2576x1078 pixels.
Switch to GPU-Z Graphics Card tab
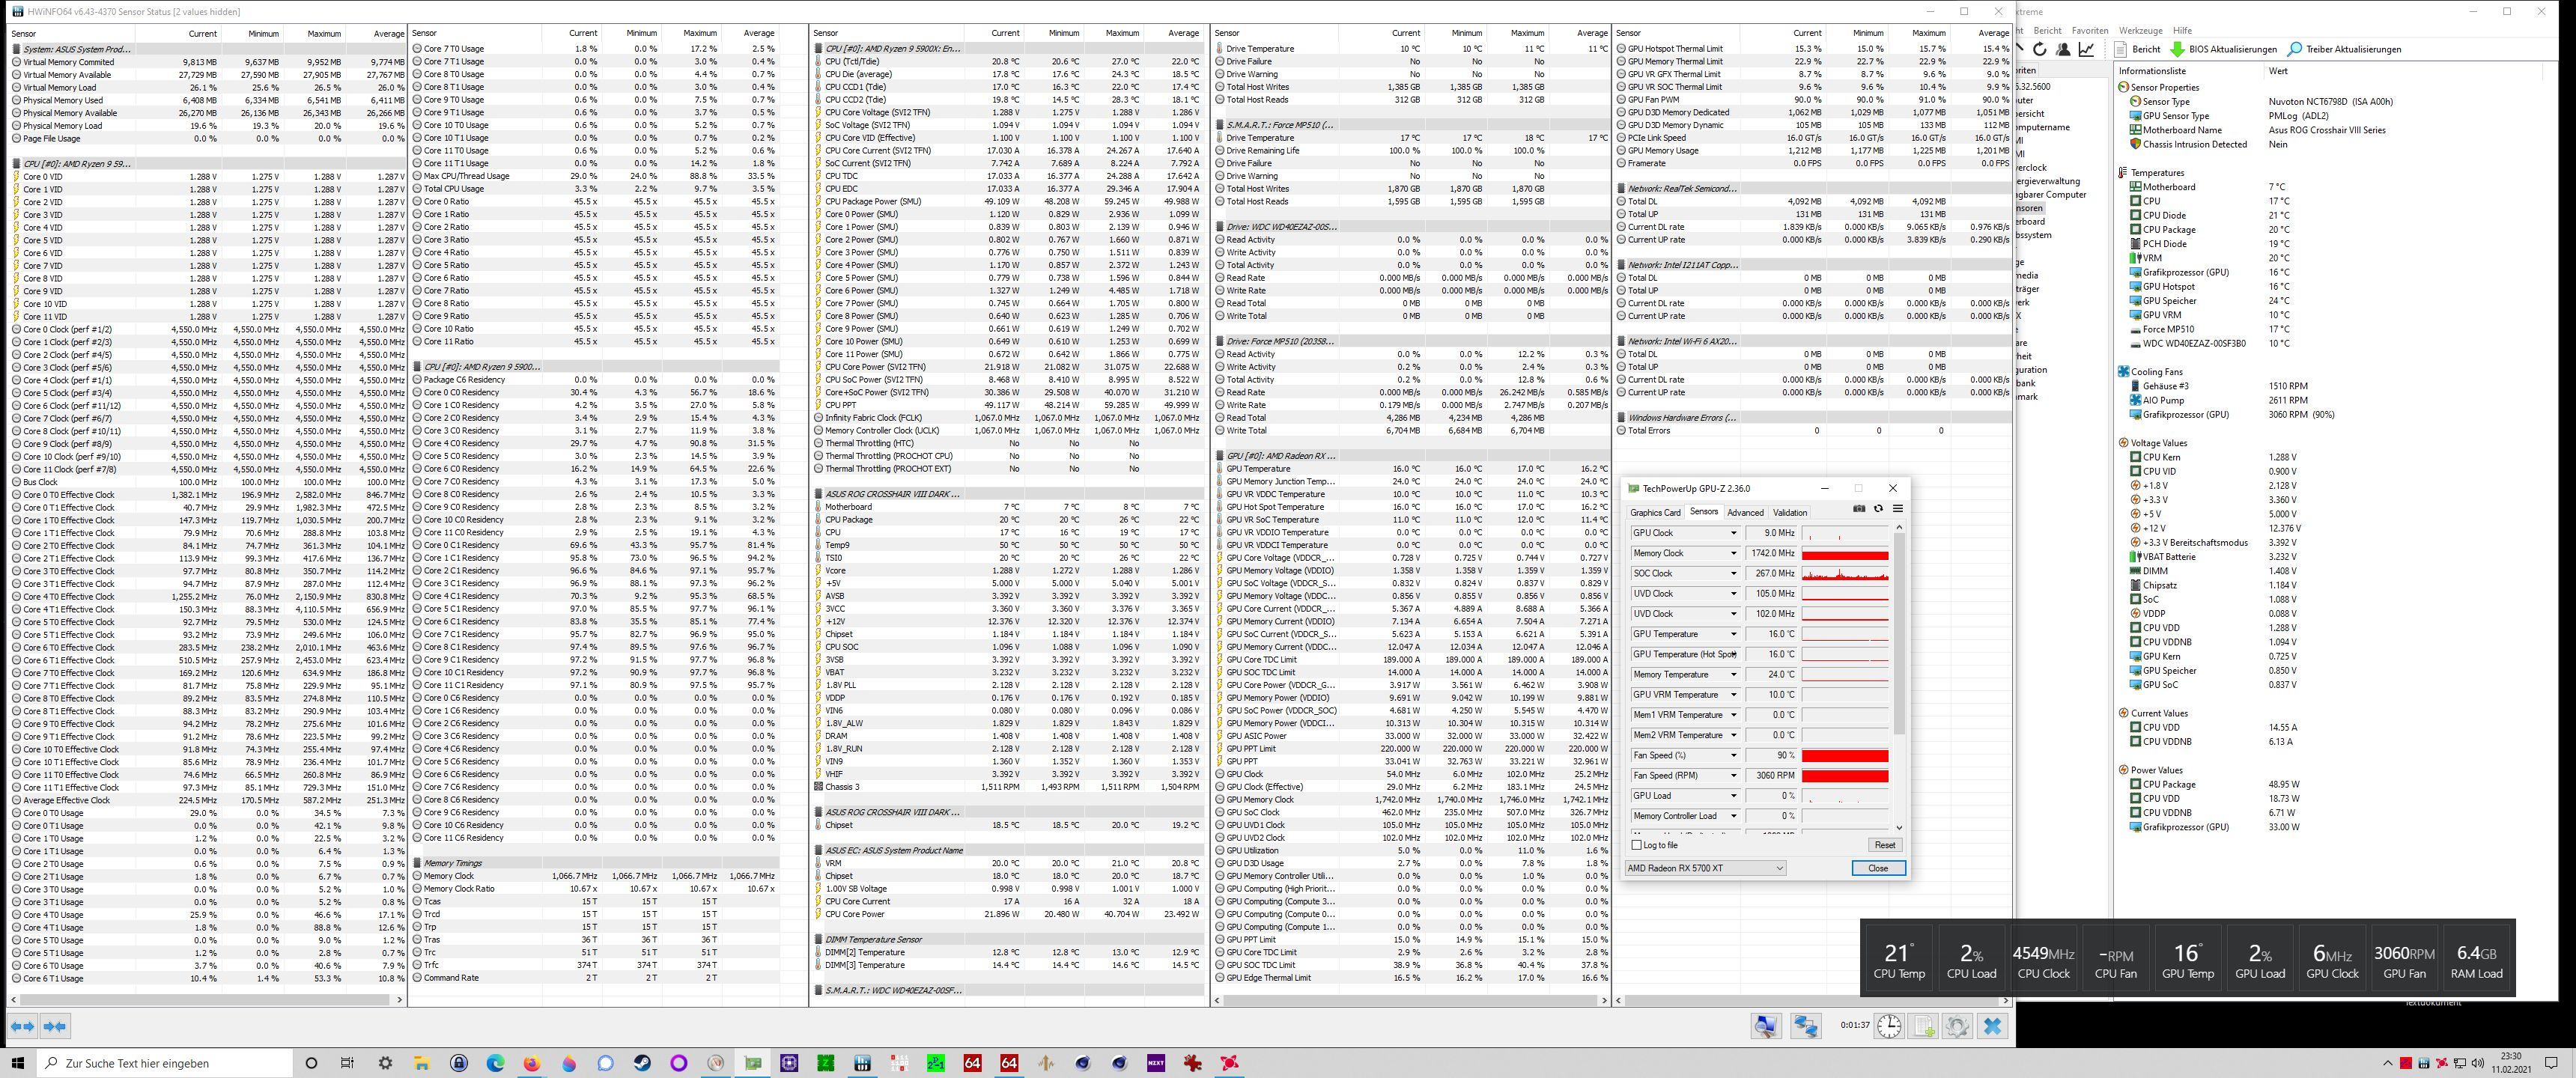pyautogui.click(x=1655, y=512)
